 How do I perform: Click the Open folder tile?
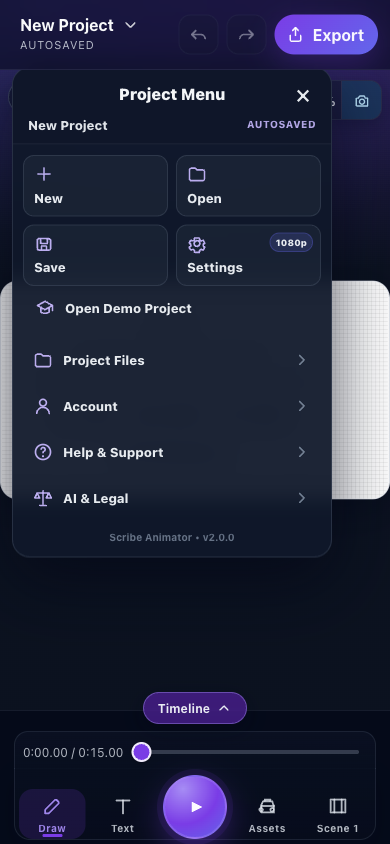(x=249, y=186)
